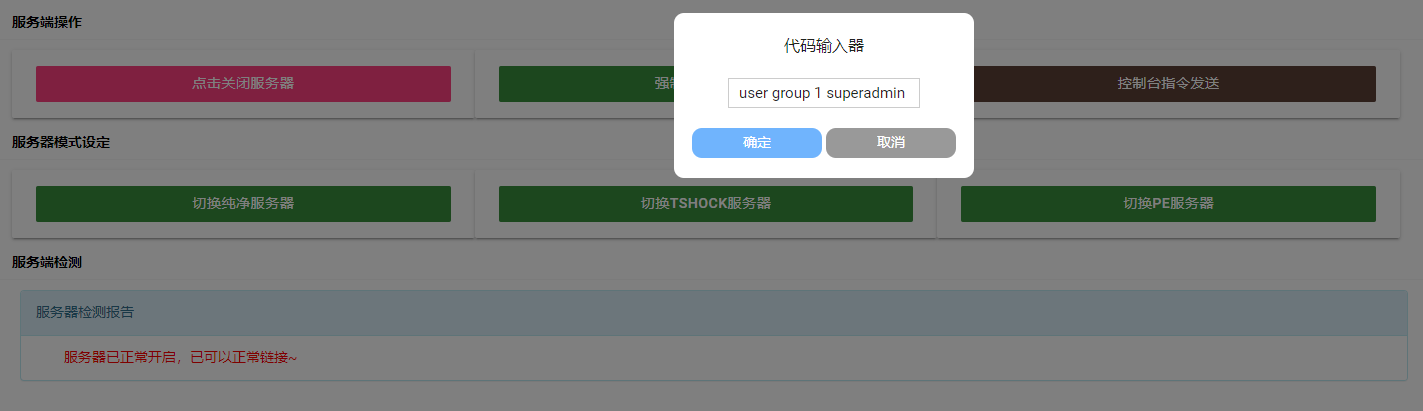Focus the code input text box
Viewport: 1423px width, 411px height.
(x=823, y=93)
